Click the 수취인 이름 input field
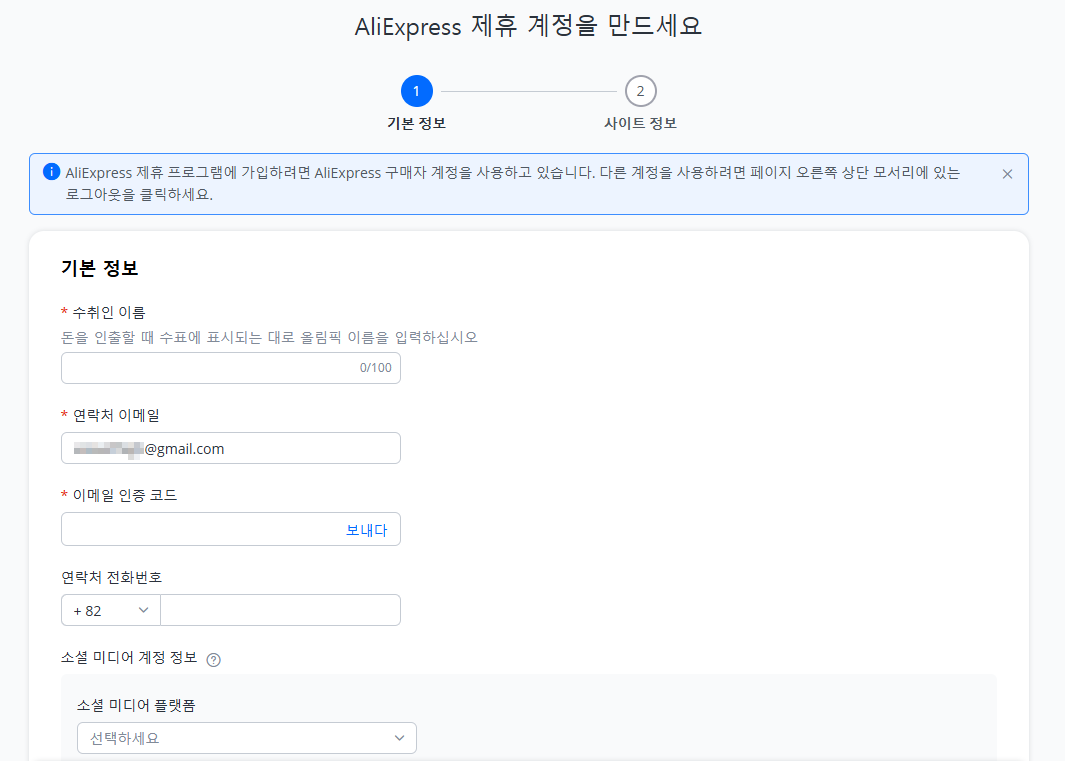Viewport: 1065px width, 761px height. (x=200, y=367)
